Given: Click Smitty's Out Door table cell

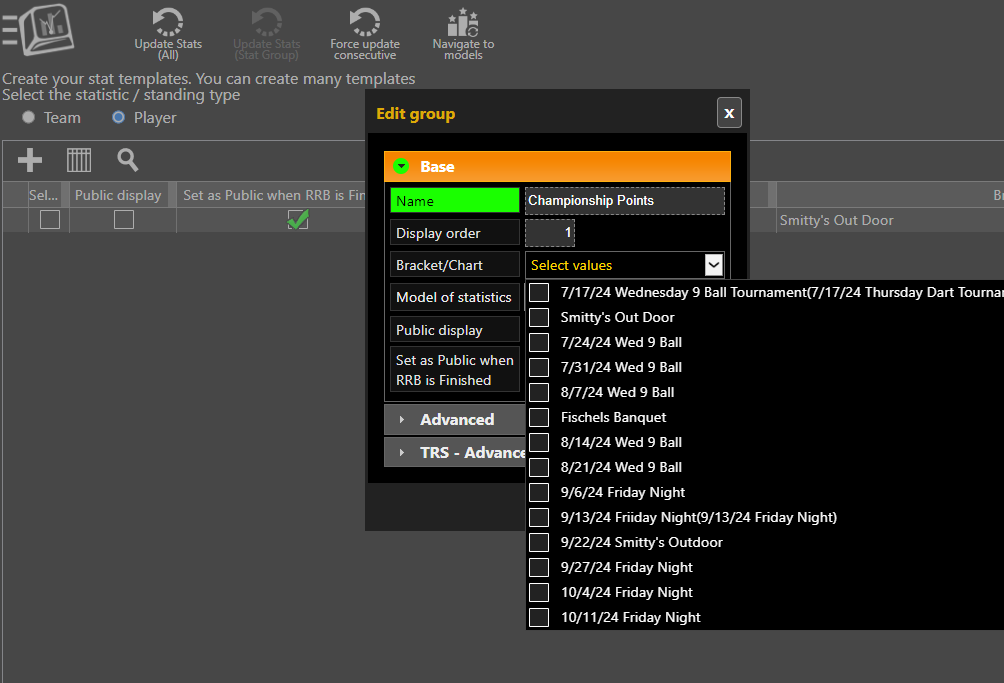Looking at the screenshot, I should click(x=890, y=220).
